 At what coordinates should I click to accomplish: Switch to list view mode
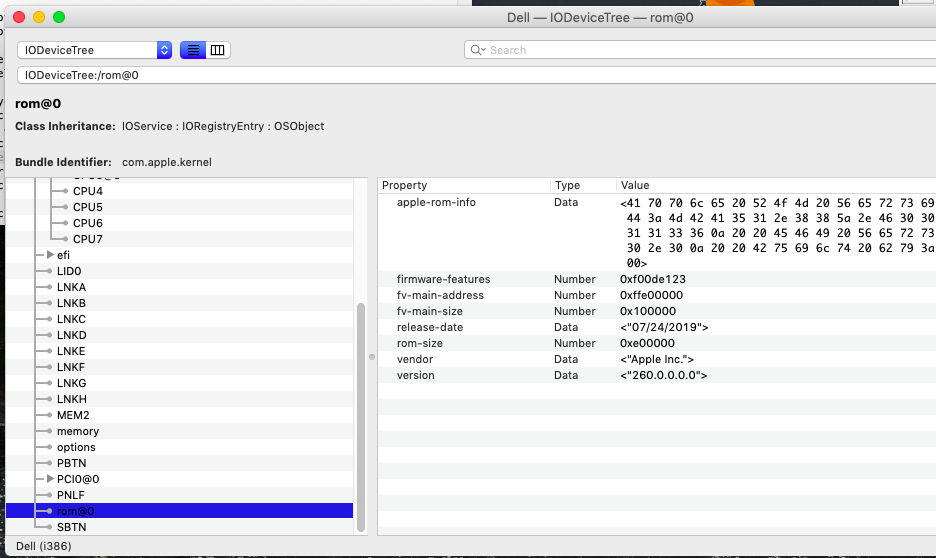tap(193, 50)
